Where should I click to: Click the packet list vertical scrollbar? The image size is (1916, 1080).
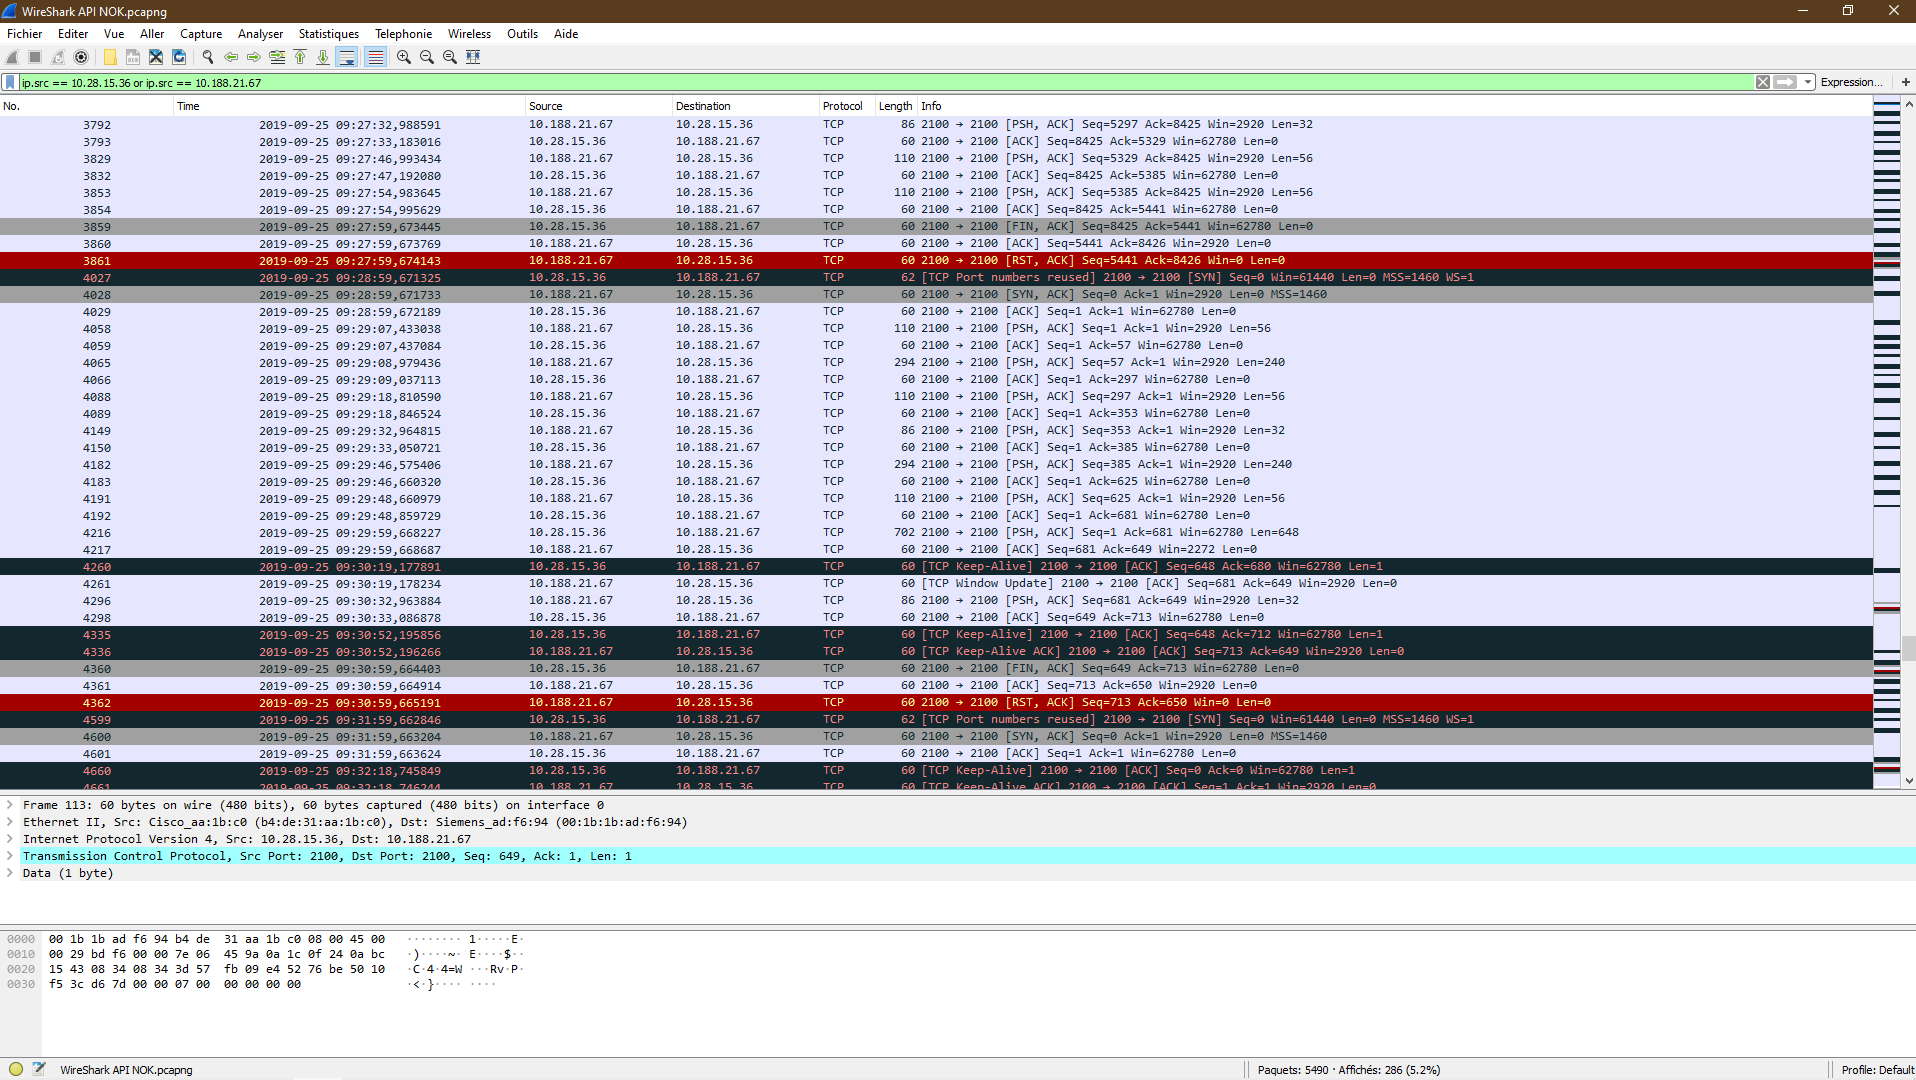1908,450
